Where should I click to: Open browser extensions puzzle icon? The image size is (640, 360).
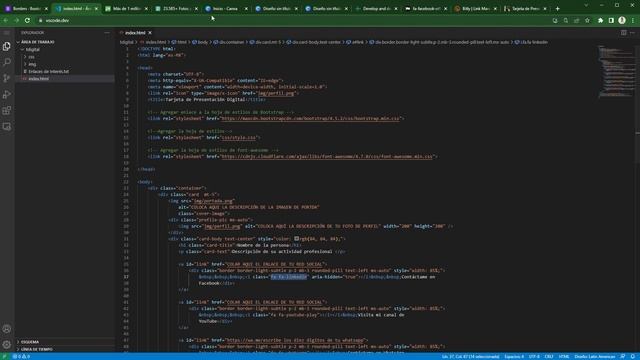(600, 20)
